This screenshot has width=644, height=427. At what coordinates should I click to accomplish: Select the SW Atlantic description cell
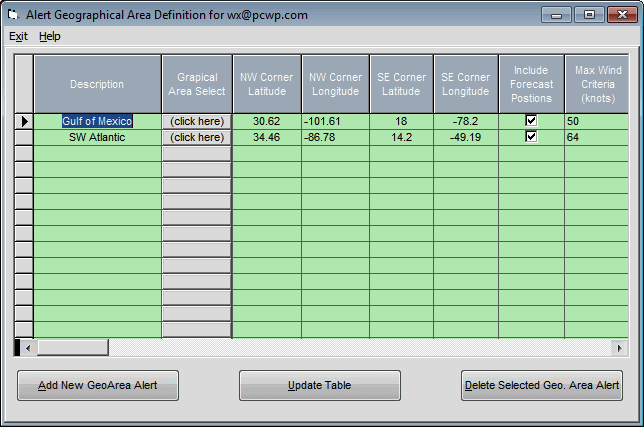coord(97,137)
